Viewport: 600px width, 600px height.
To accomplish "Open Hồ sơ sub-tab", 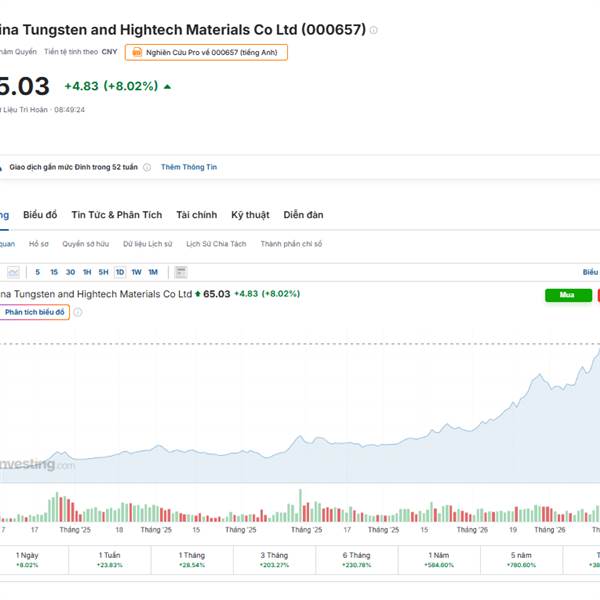I will (39, 244).
